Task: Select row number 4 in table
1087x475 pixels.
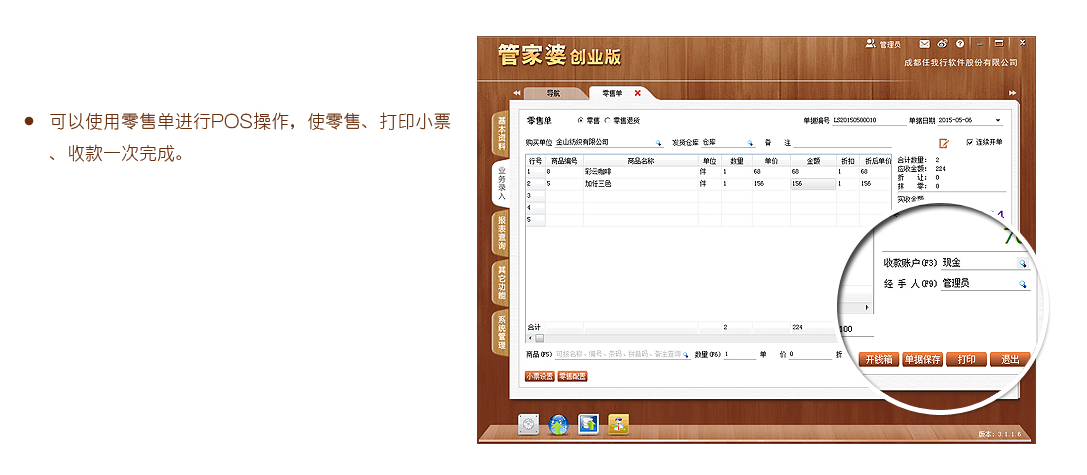Action: pyautogui.click(x=535, y=208)
